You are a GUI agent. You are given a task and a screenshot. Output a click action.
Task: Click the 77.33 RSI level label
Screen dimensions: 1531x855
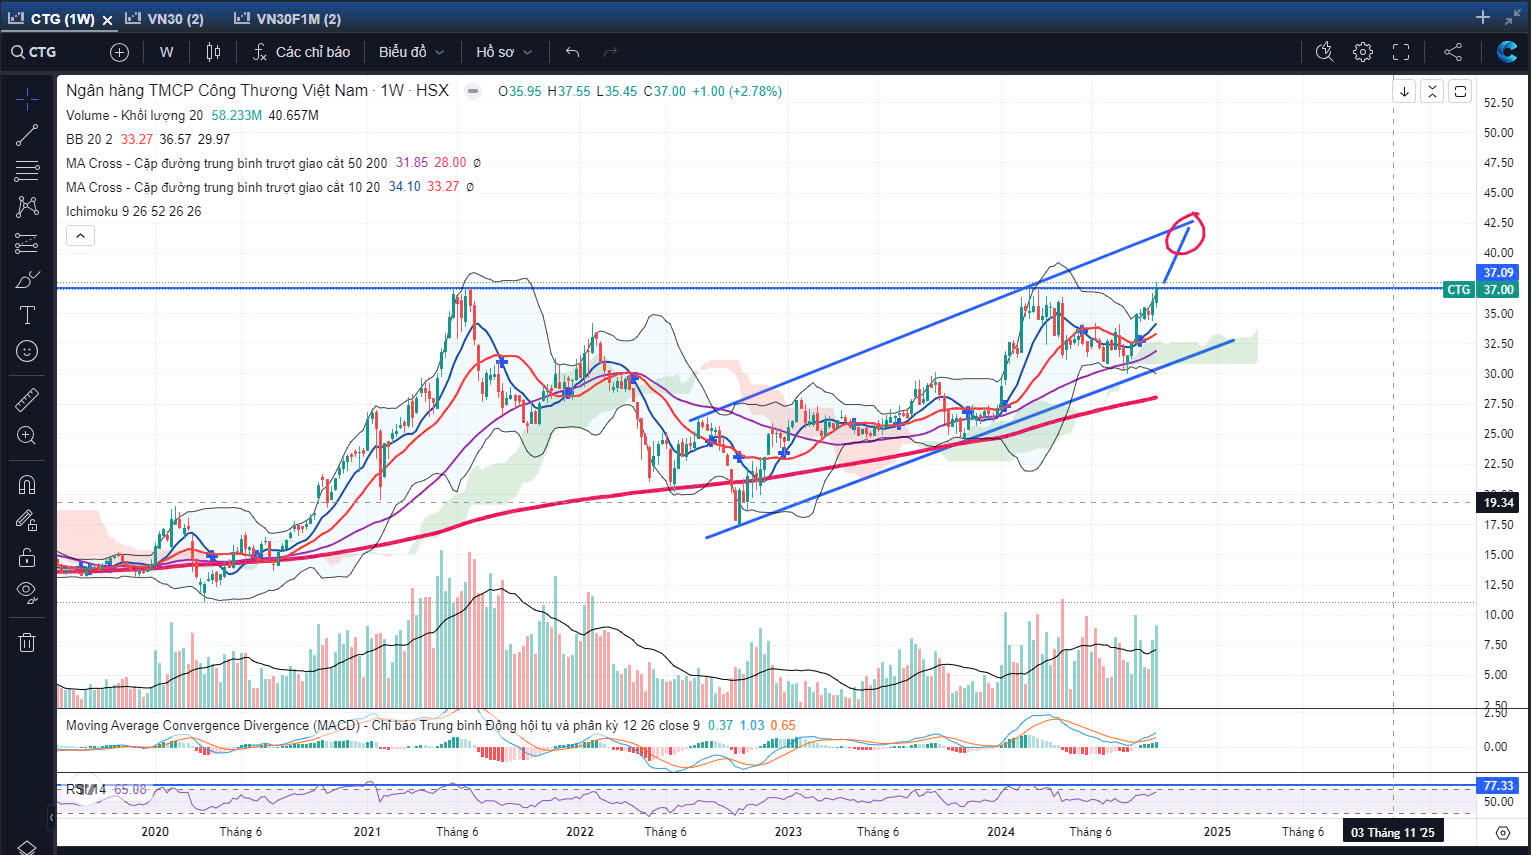tap(1498, 786)
